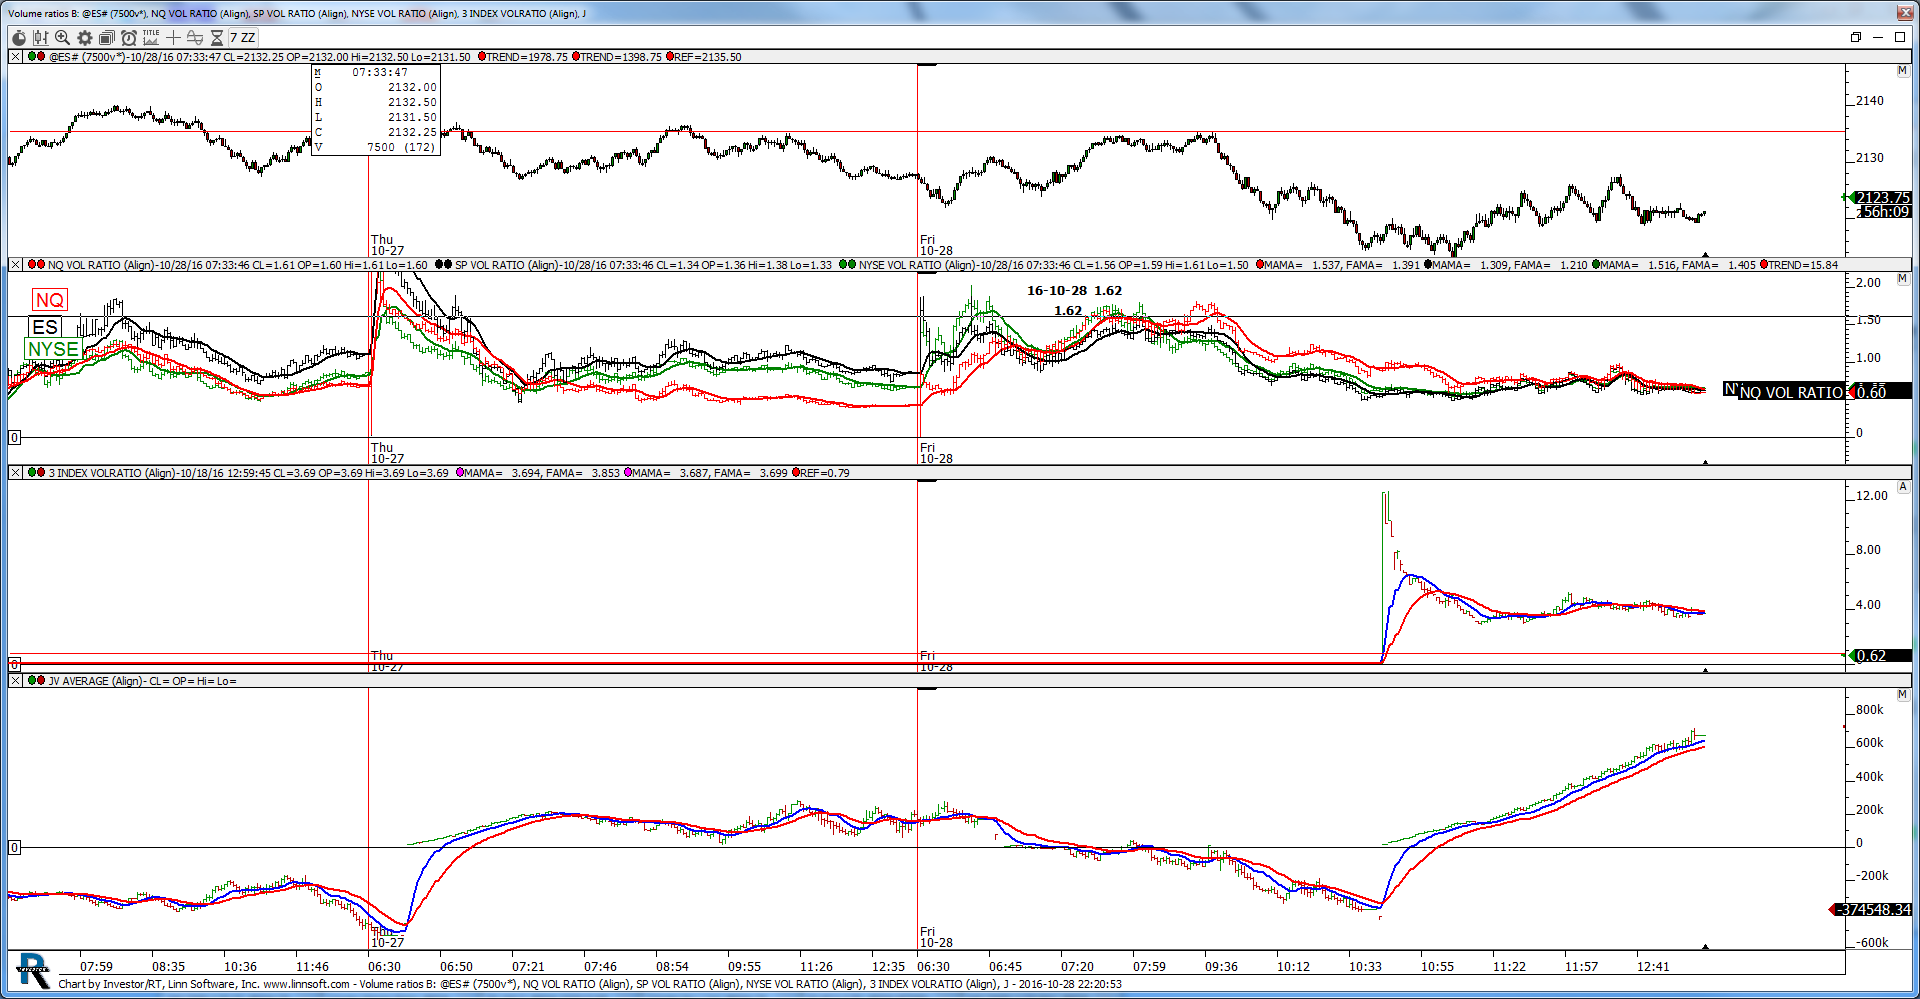Toggle M scale button on vol ratio pane

[x=1902, y=279]
